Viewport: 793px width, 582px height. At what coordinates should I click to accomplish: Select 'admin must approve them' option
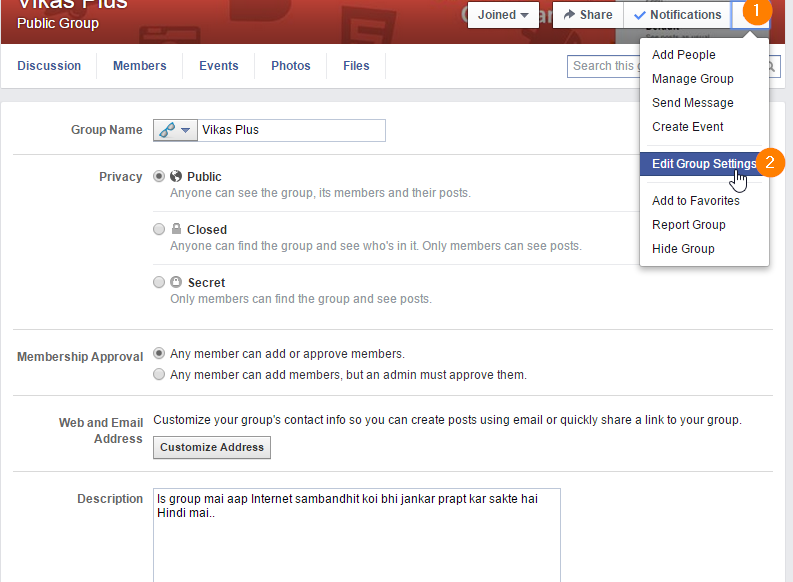(159, 375)
